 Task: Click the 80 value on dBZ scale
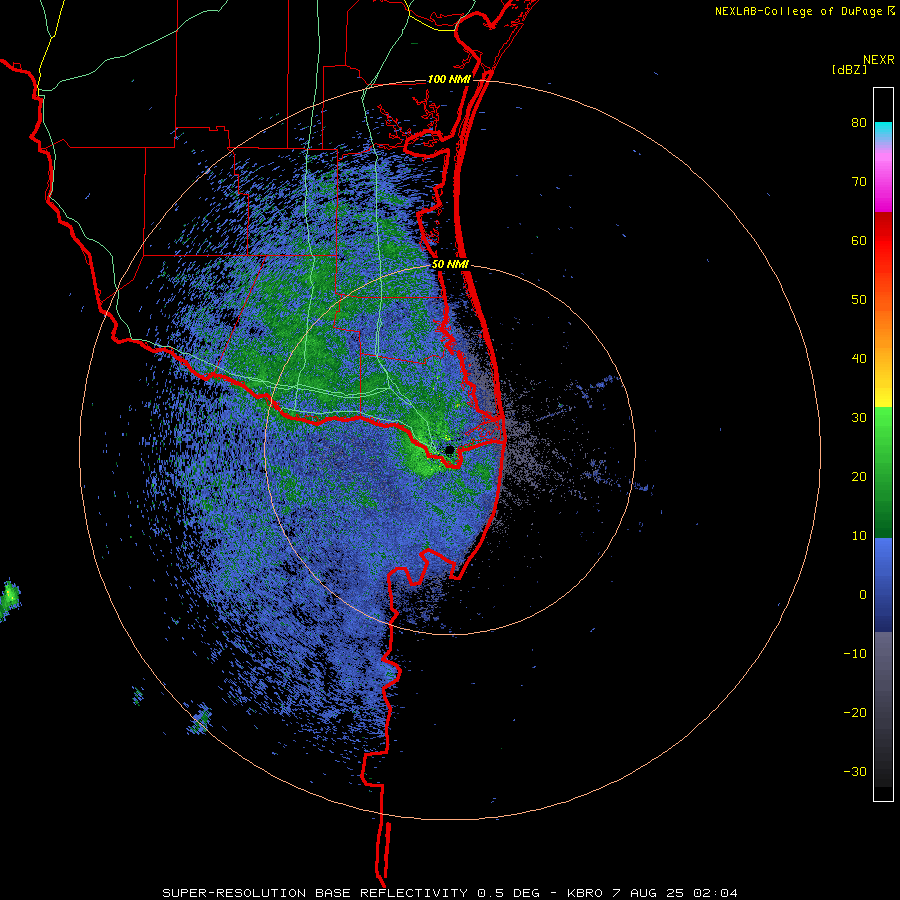[859, 123]
